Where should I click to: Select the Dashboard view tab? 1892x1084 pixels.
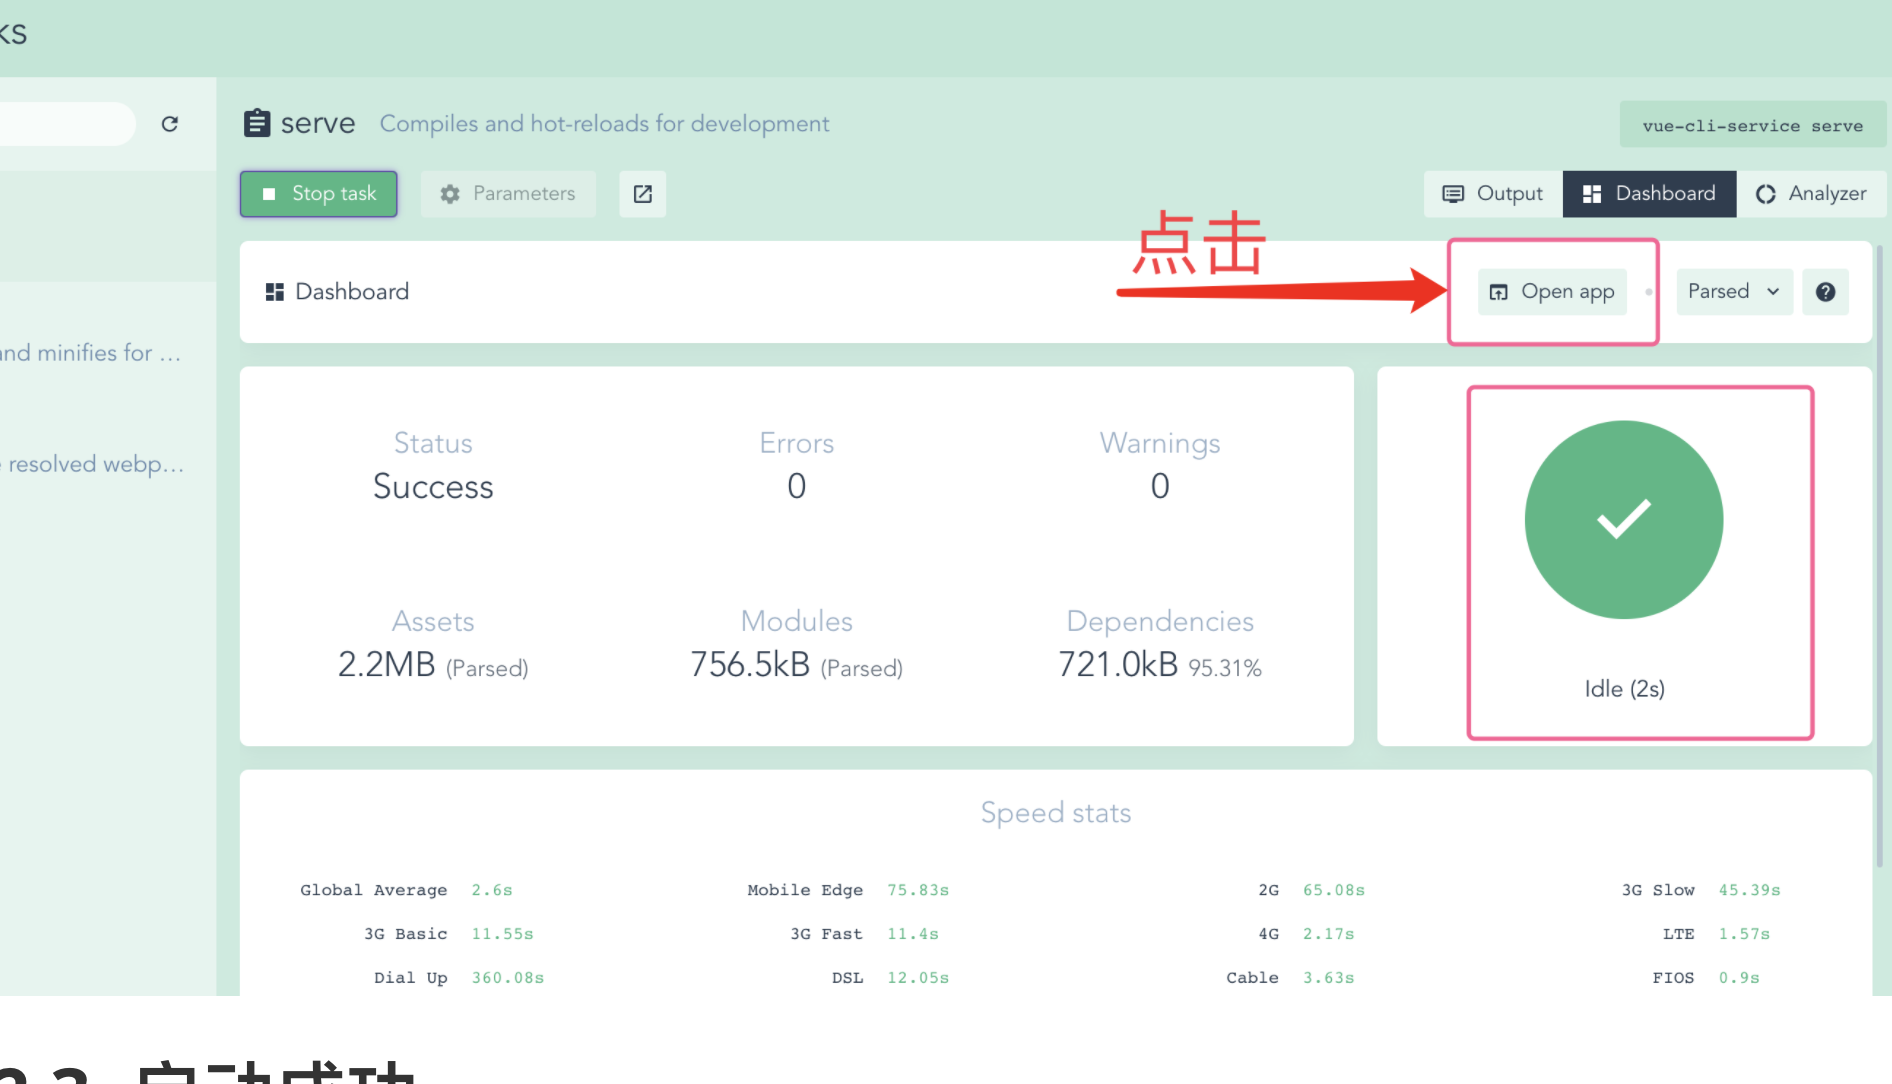[1649, 194]
